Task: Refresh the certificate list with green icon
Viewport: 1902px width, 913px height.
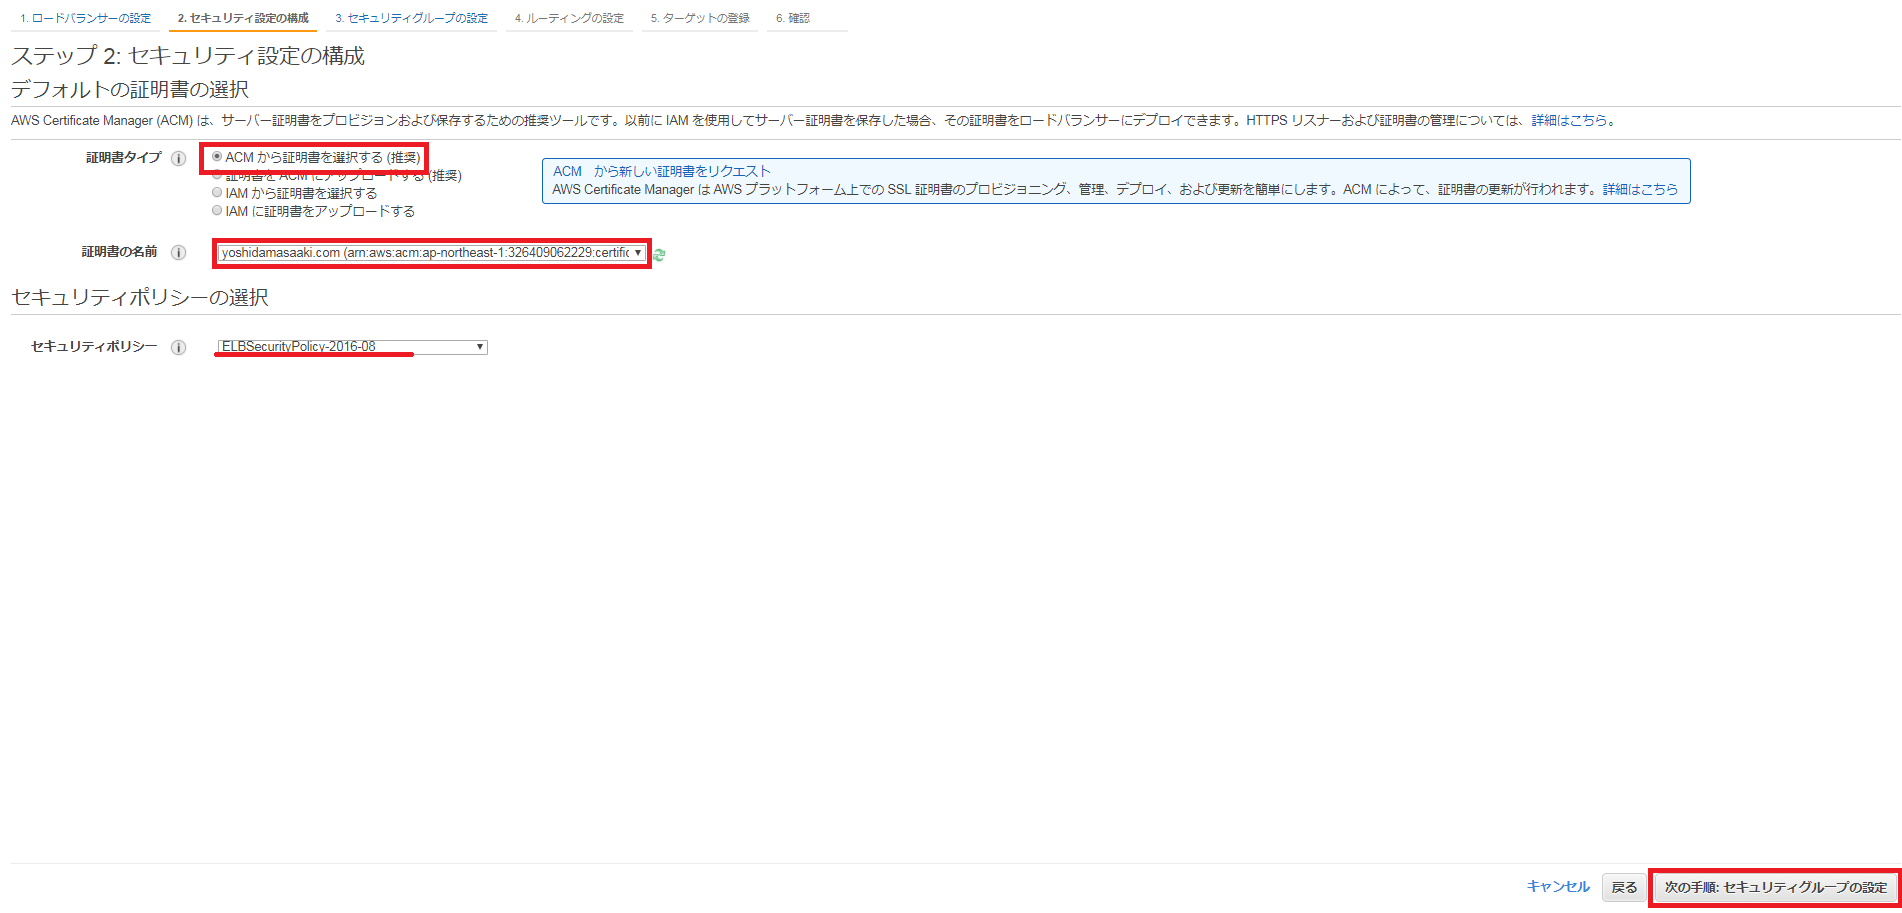Action: click(659, 255)
